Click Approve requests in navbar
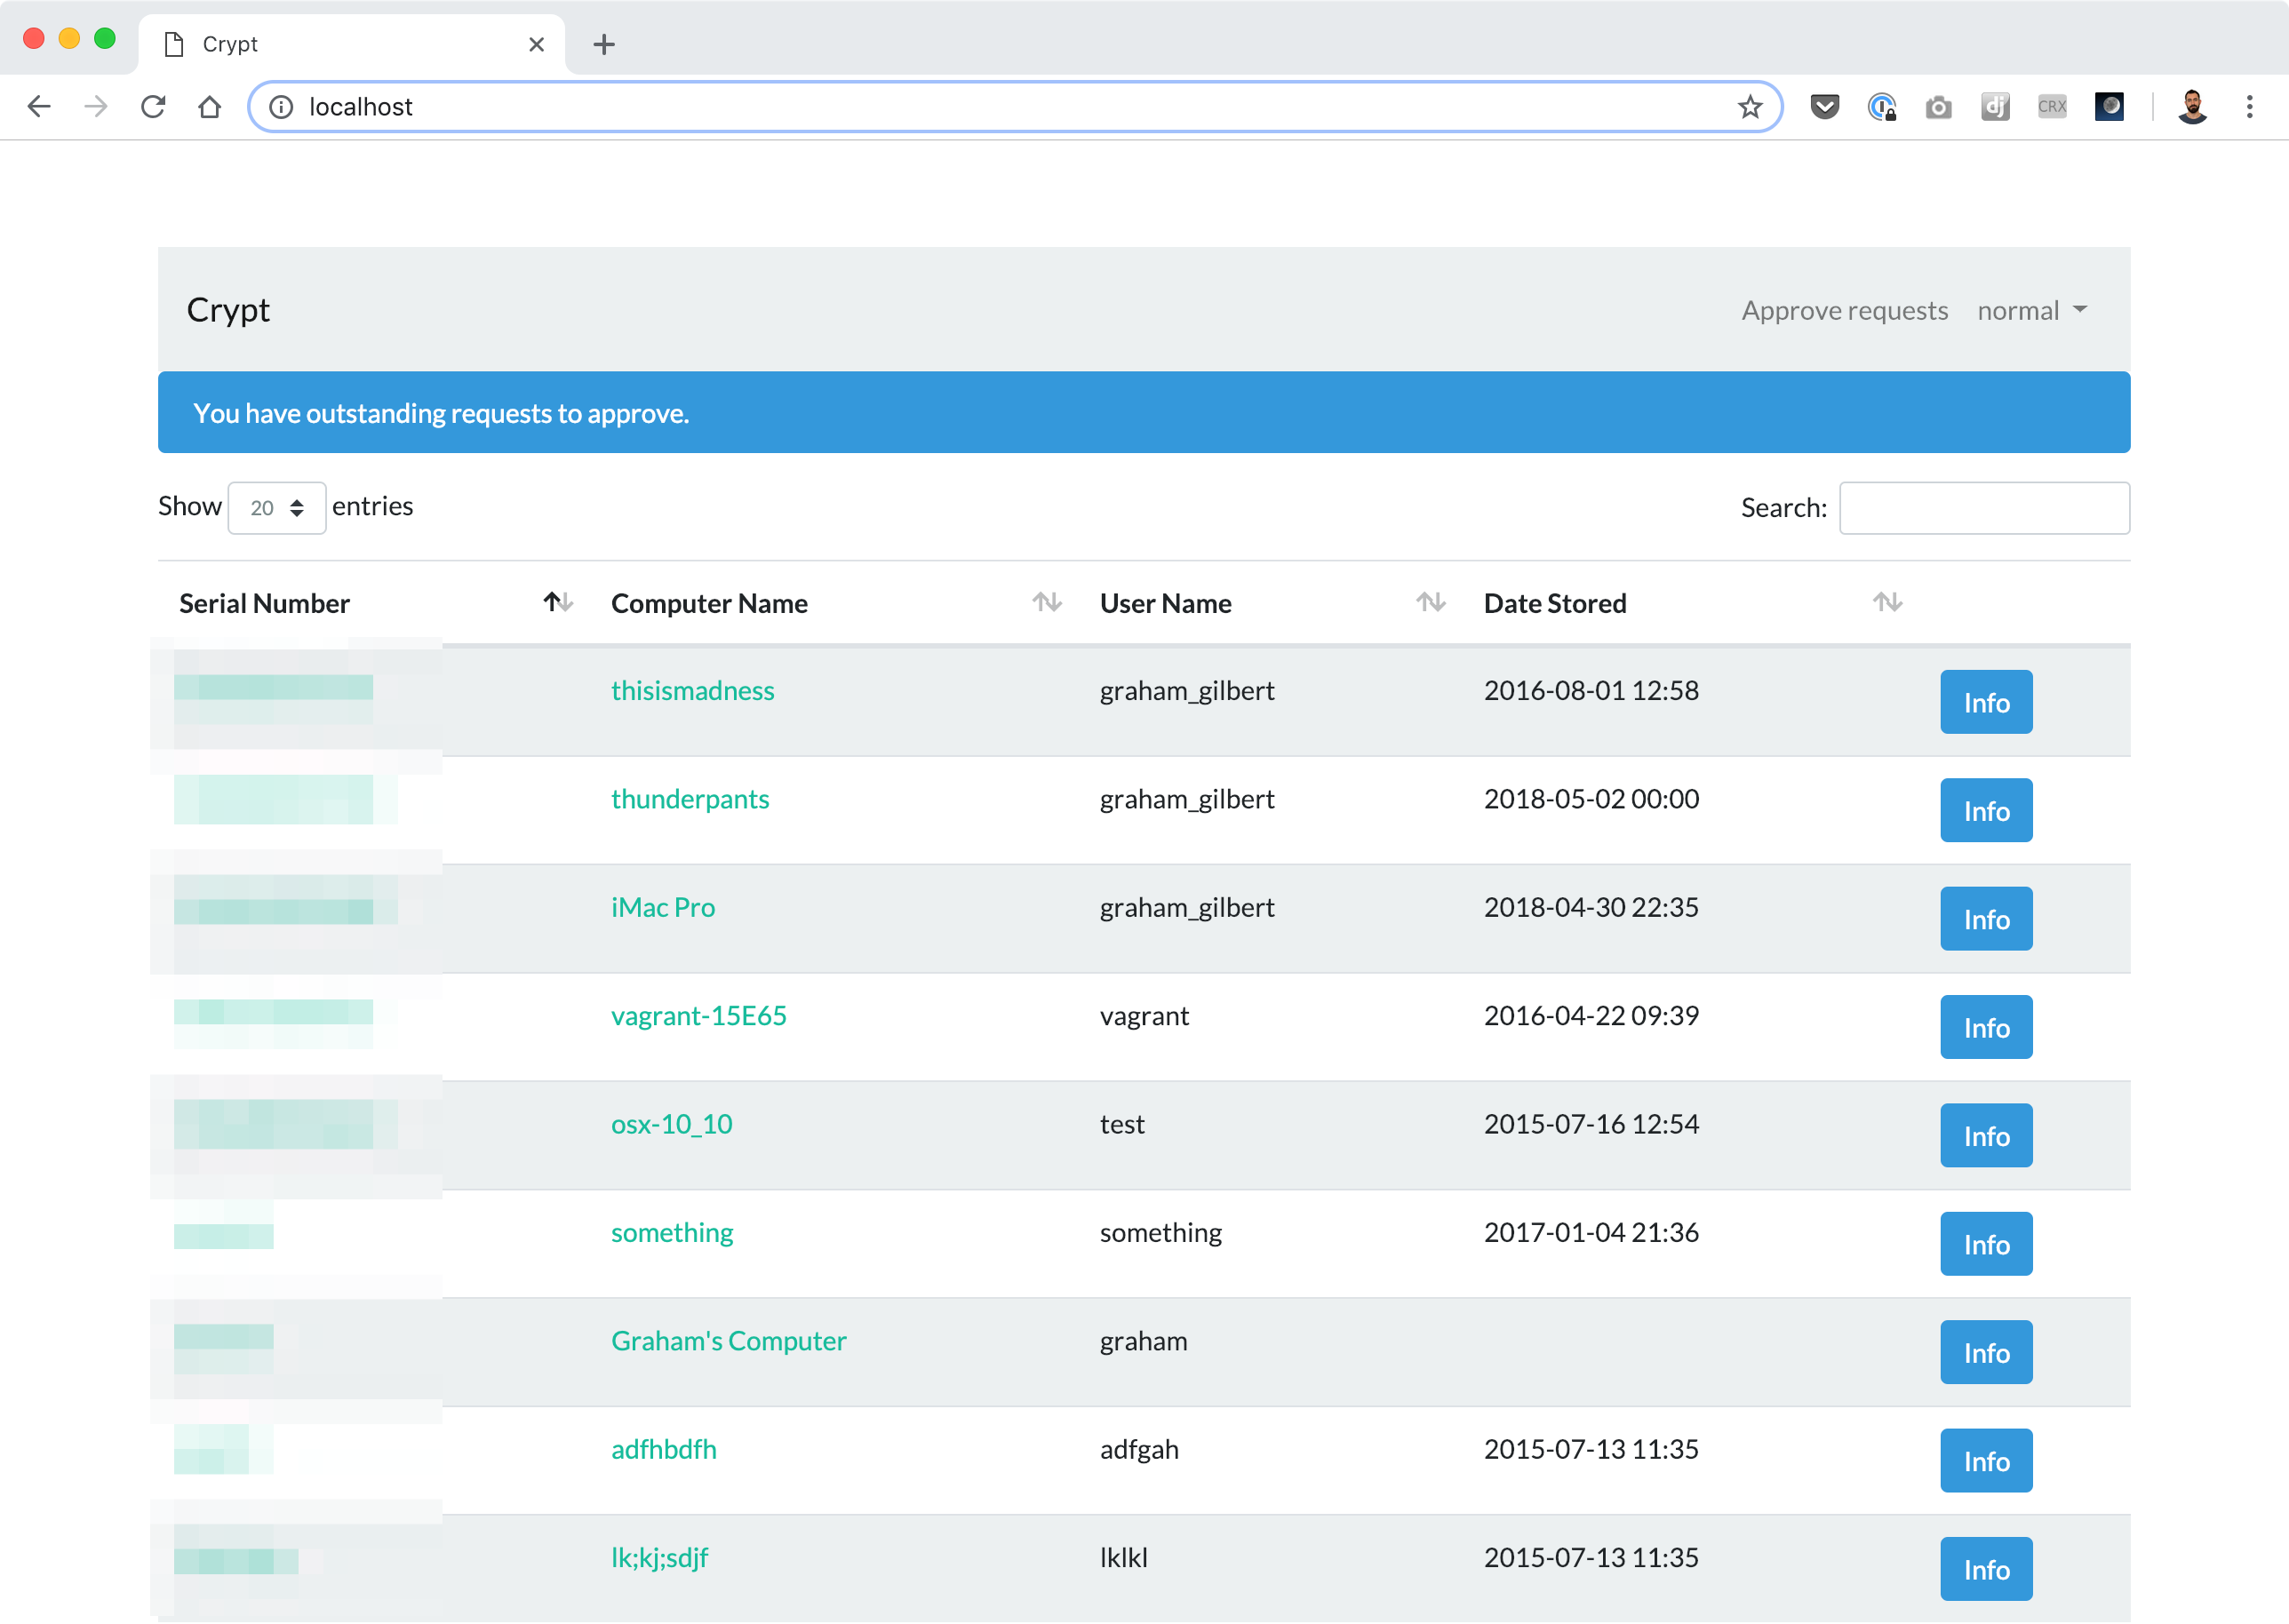Image resolution: width=2289 pixels, height=1624 pixels. click(x=1844, y=310)
